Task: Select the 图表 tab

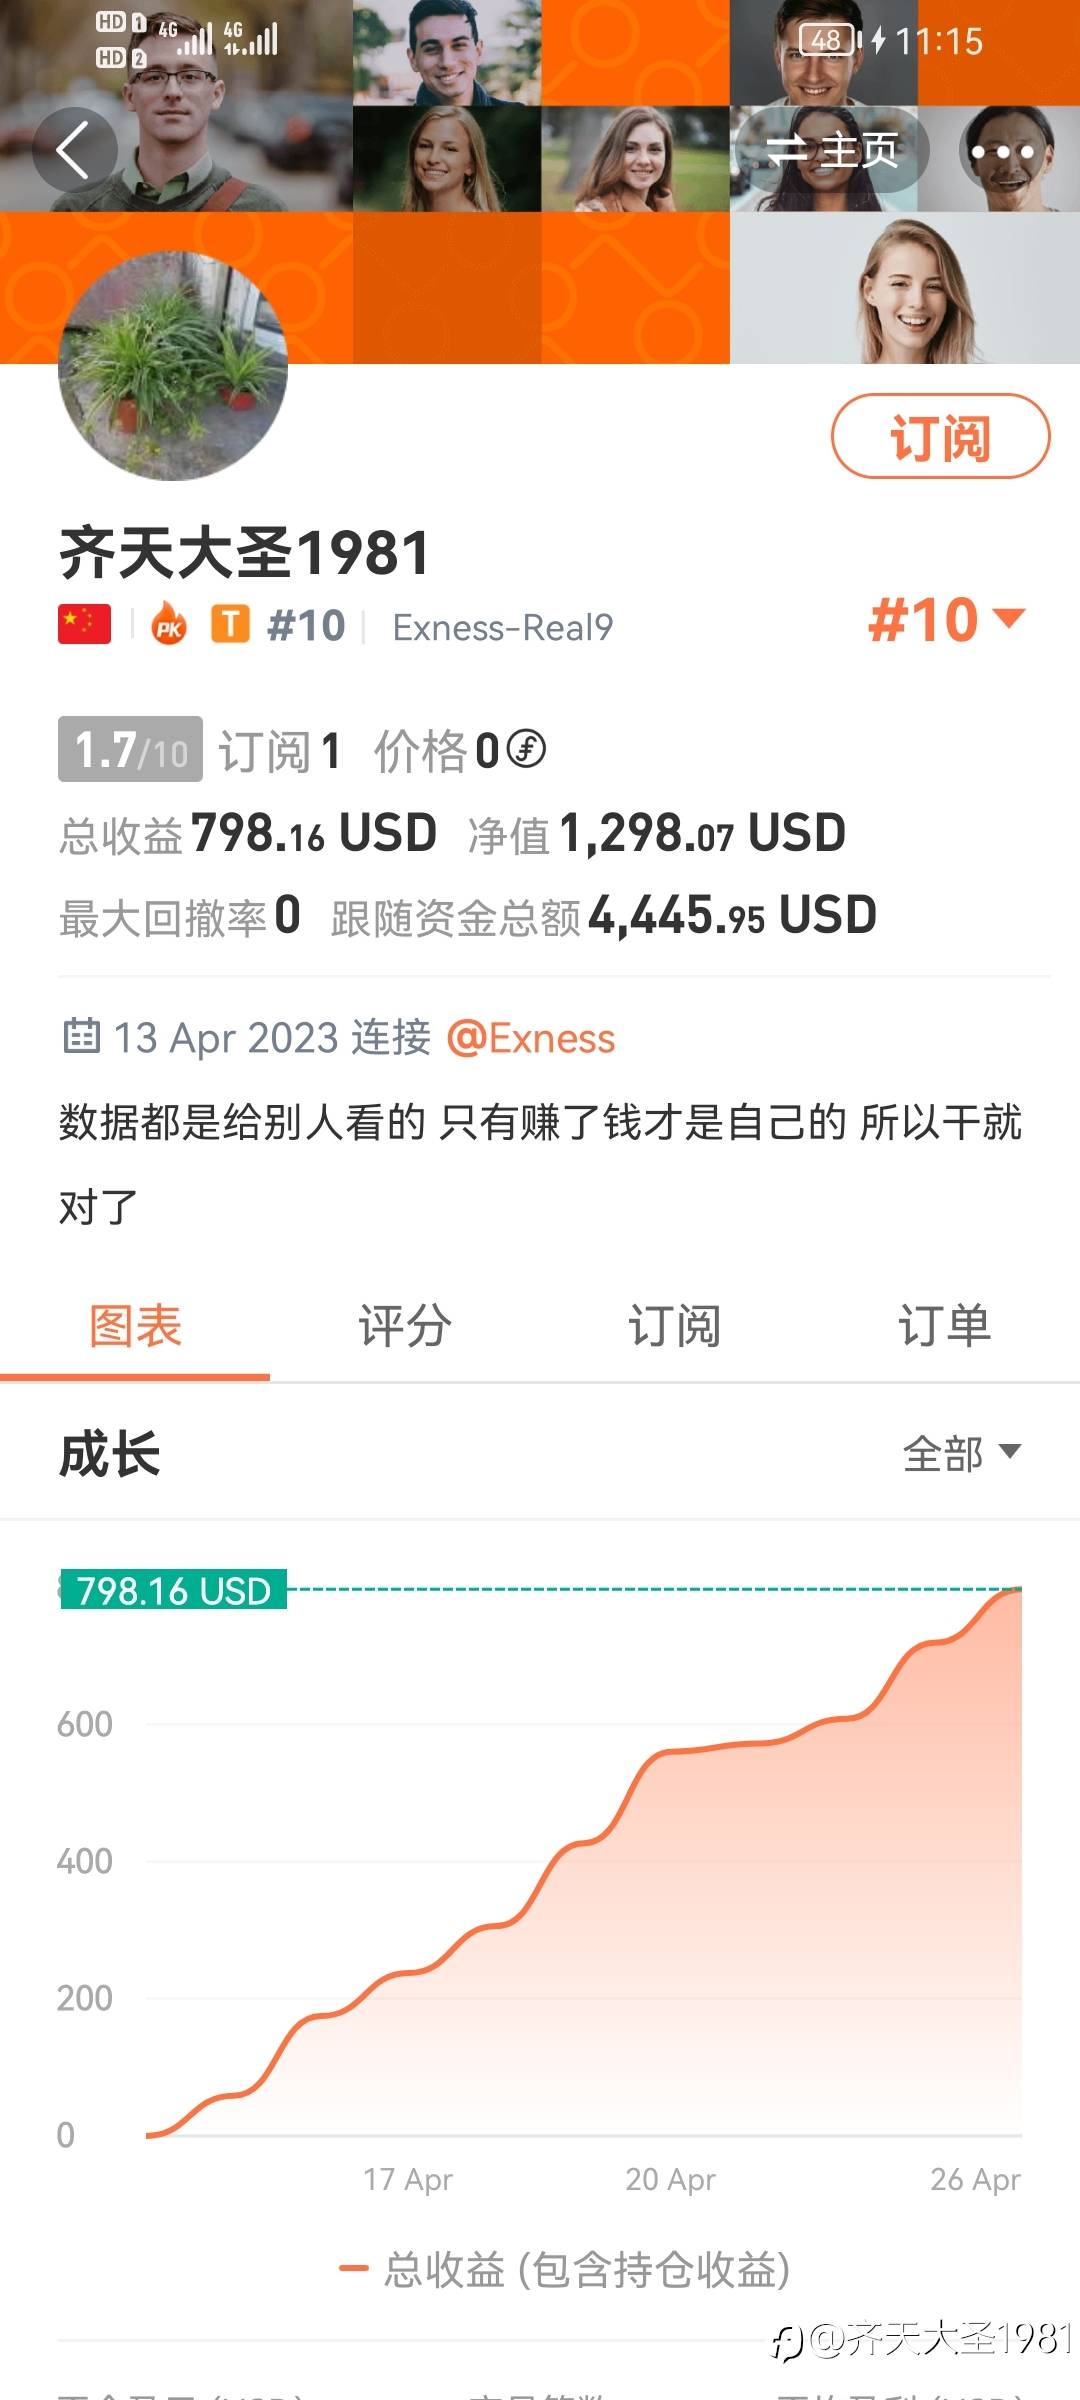Action: (135, 1326)
